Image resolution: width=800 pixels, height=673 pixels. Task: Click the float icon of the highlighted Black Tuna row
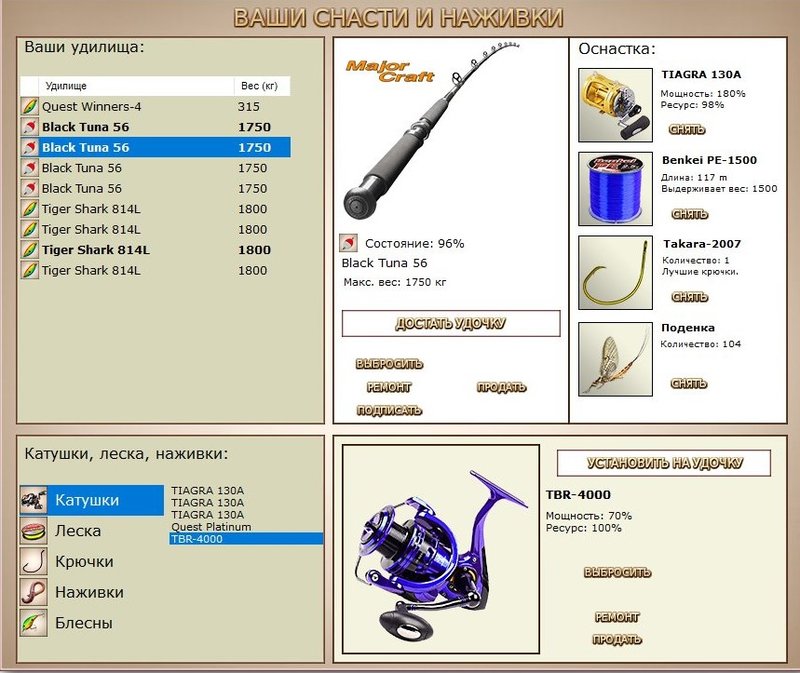click(30, 147)
